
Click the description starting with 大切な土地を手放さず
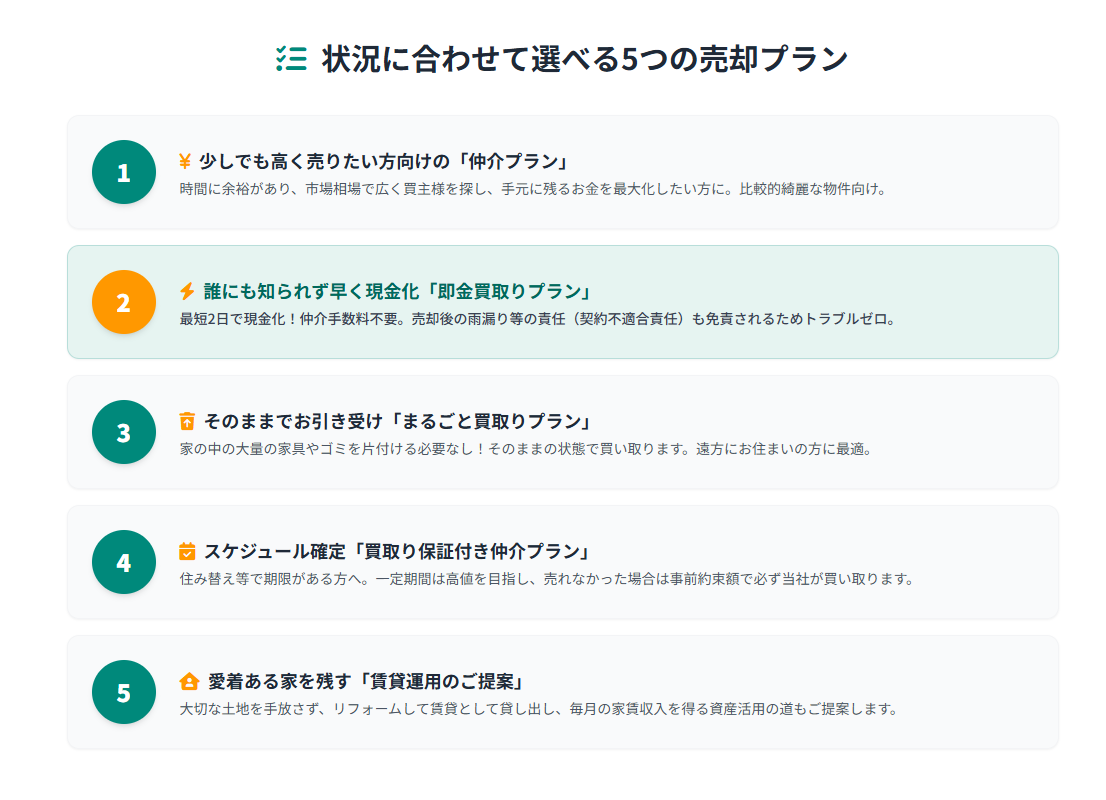click(539, 709)
